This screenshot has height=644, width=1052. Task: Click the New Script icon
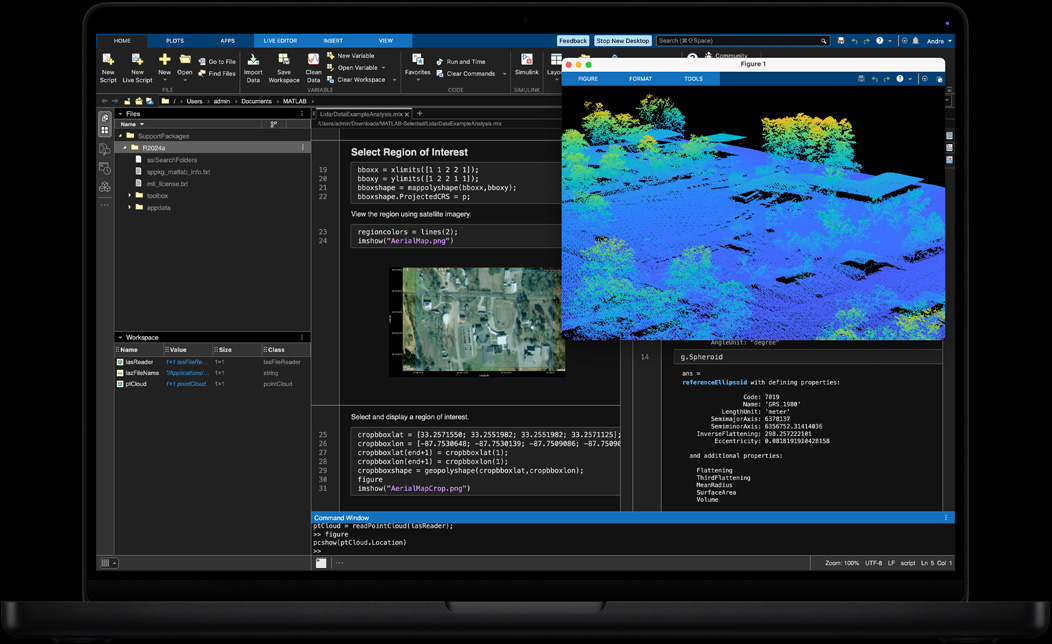click(108, 60)
